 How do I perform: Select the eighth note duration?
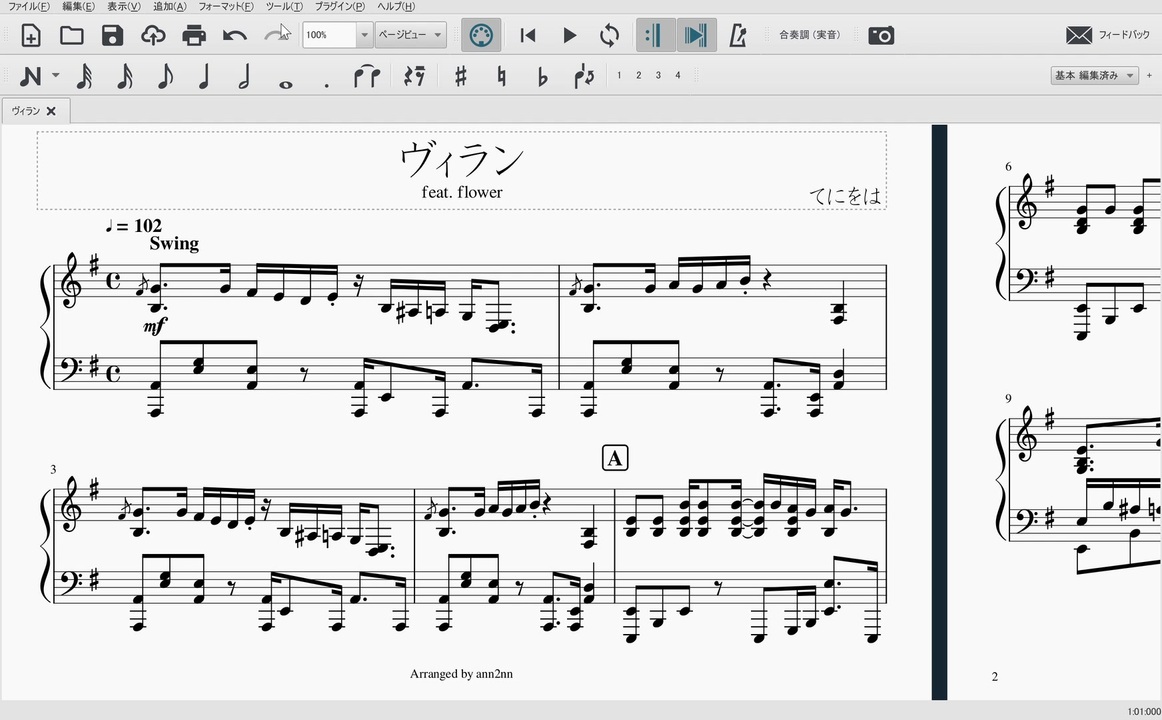[165, 76]
